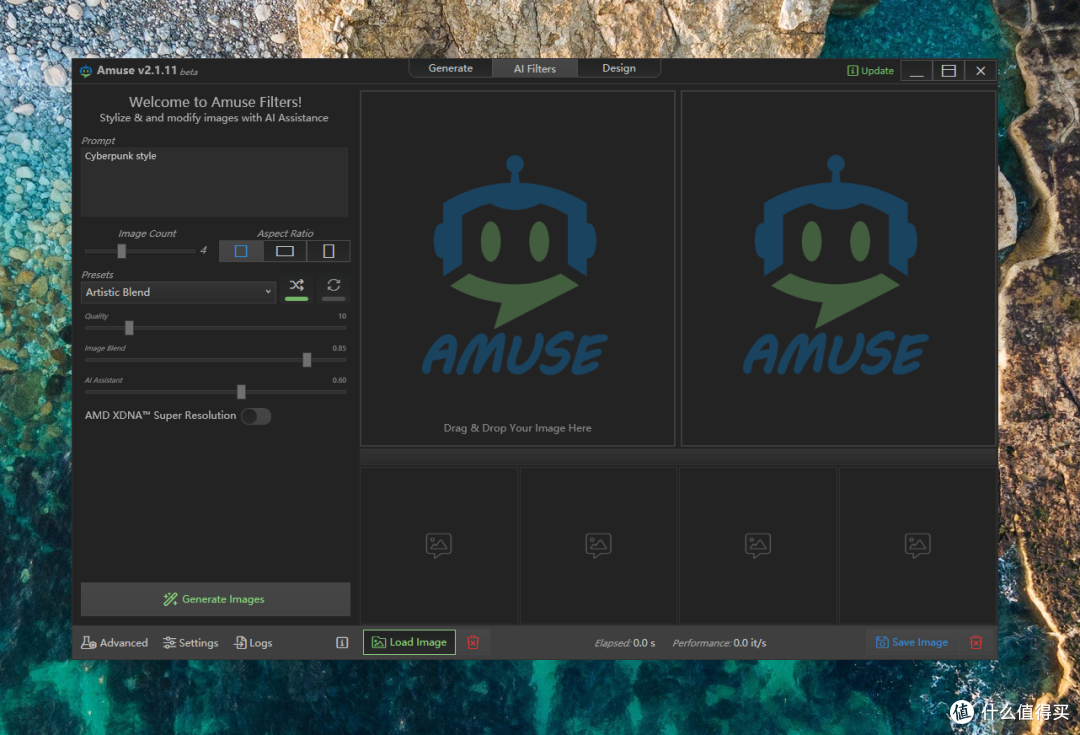The height and width of the screenshot is (735, 1080).
Task: Enable AMD XDNA Super Resolution toggle
Action: point(255,416)
